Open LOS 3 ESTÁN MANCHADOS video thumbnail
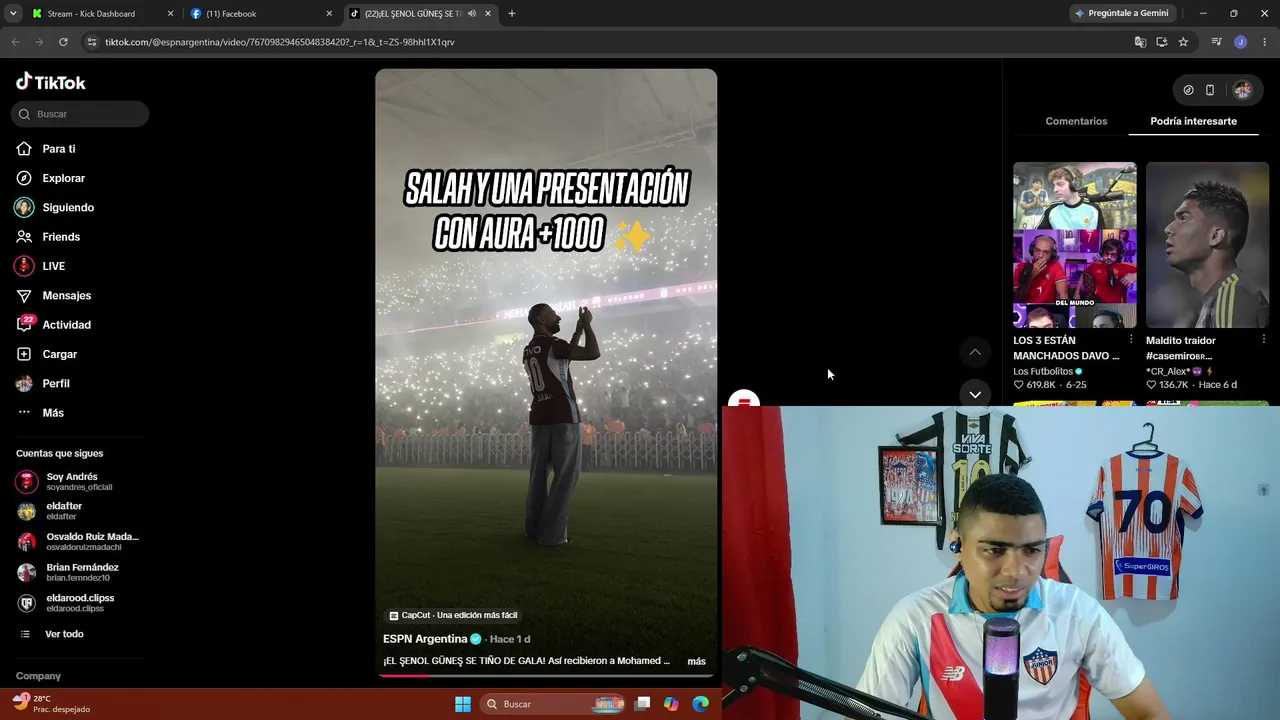The width and height of the screenshot is (1280, 720). pyautogui.click(x=1075, y=245)
